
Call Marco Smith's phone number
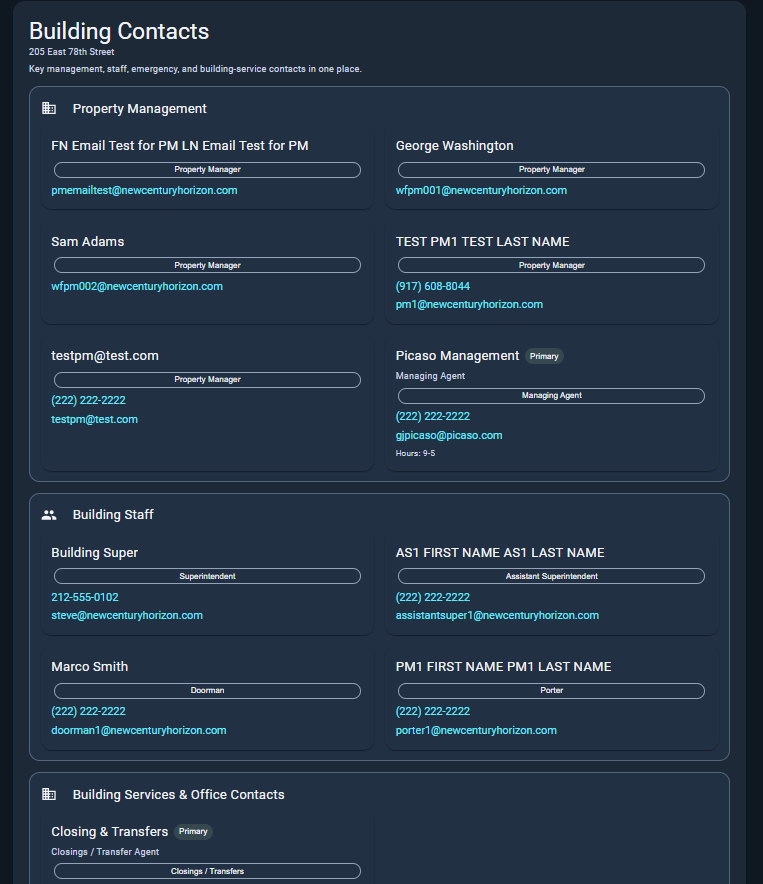(x=89, y=711)
